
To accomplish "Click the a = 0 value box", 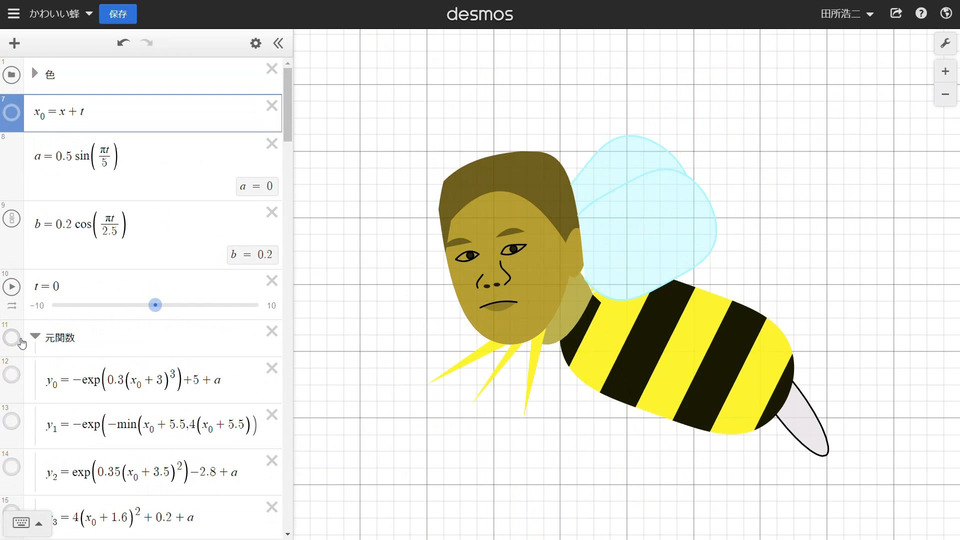I will (257, 186).
